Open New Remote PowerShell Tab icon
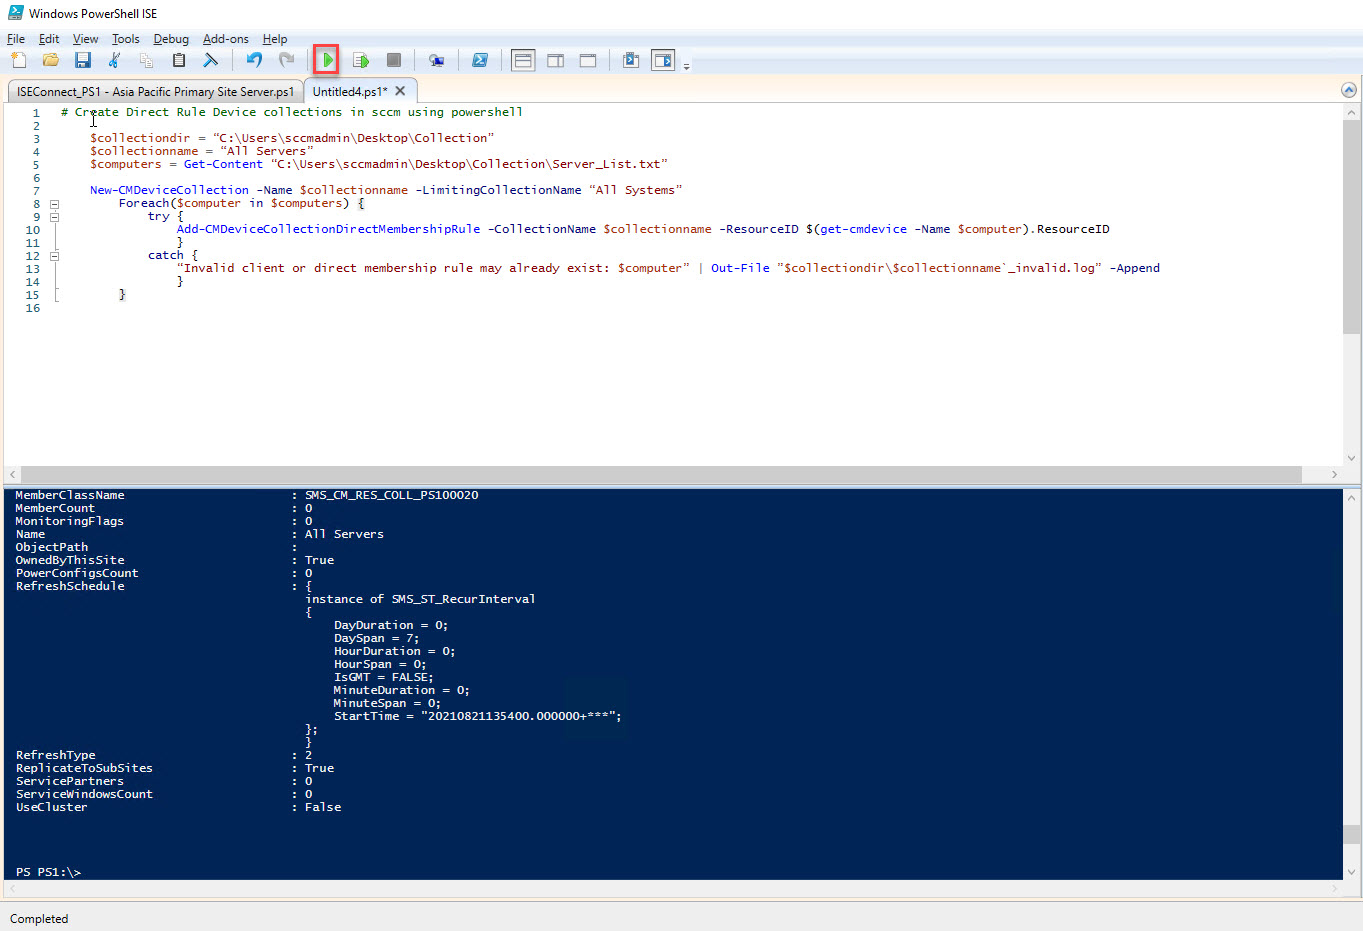The image size is (1363, 931). 436,61
